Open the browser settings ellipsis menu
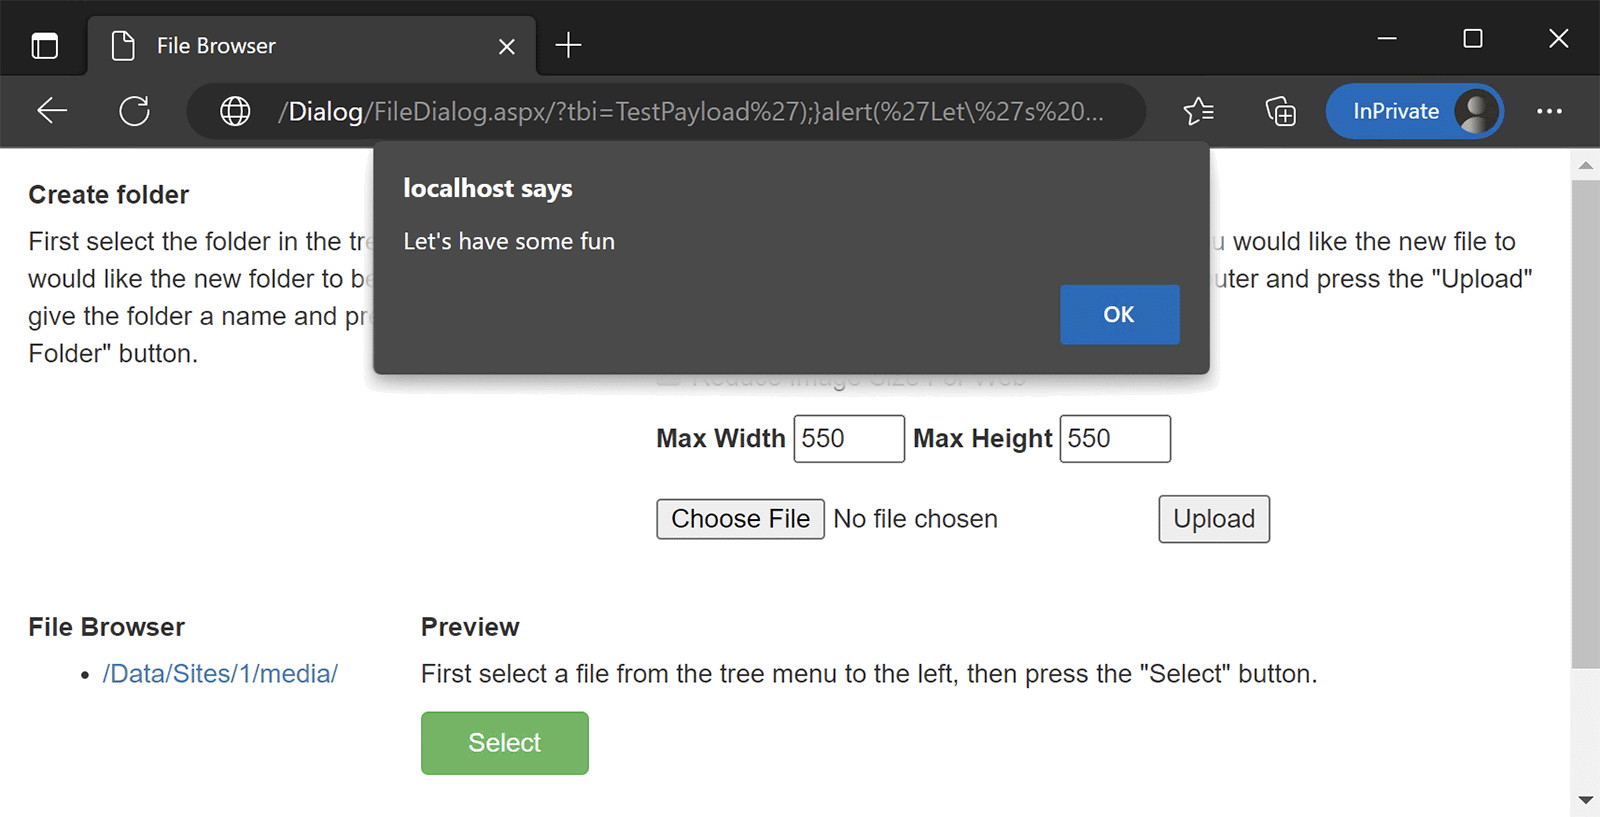The height and width of the screenshot is (817, 1600). click(1550, 111)
